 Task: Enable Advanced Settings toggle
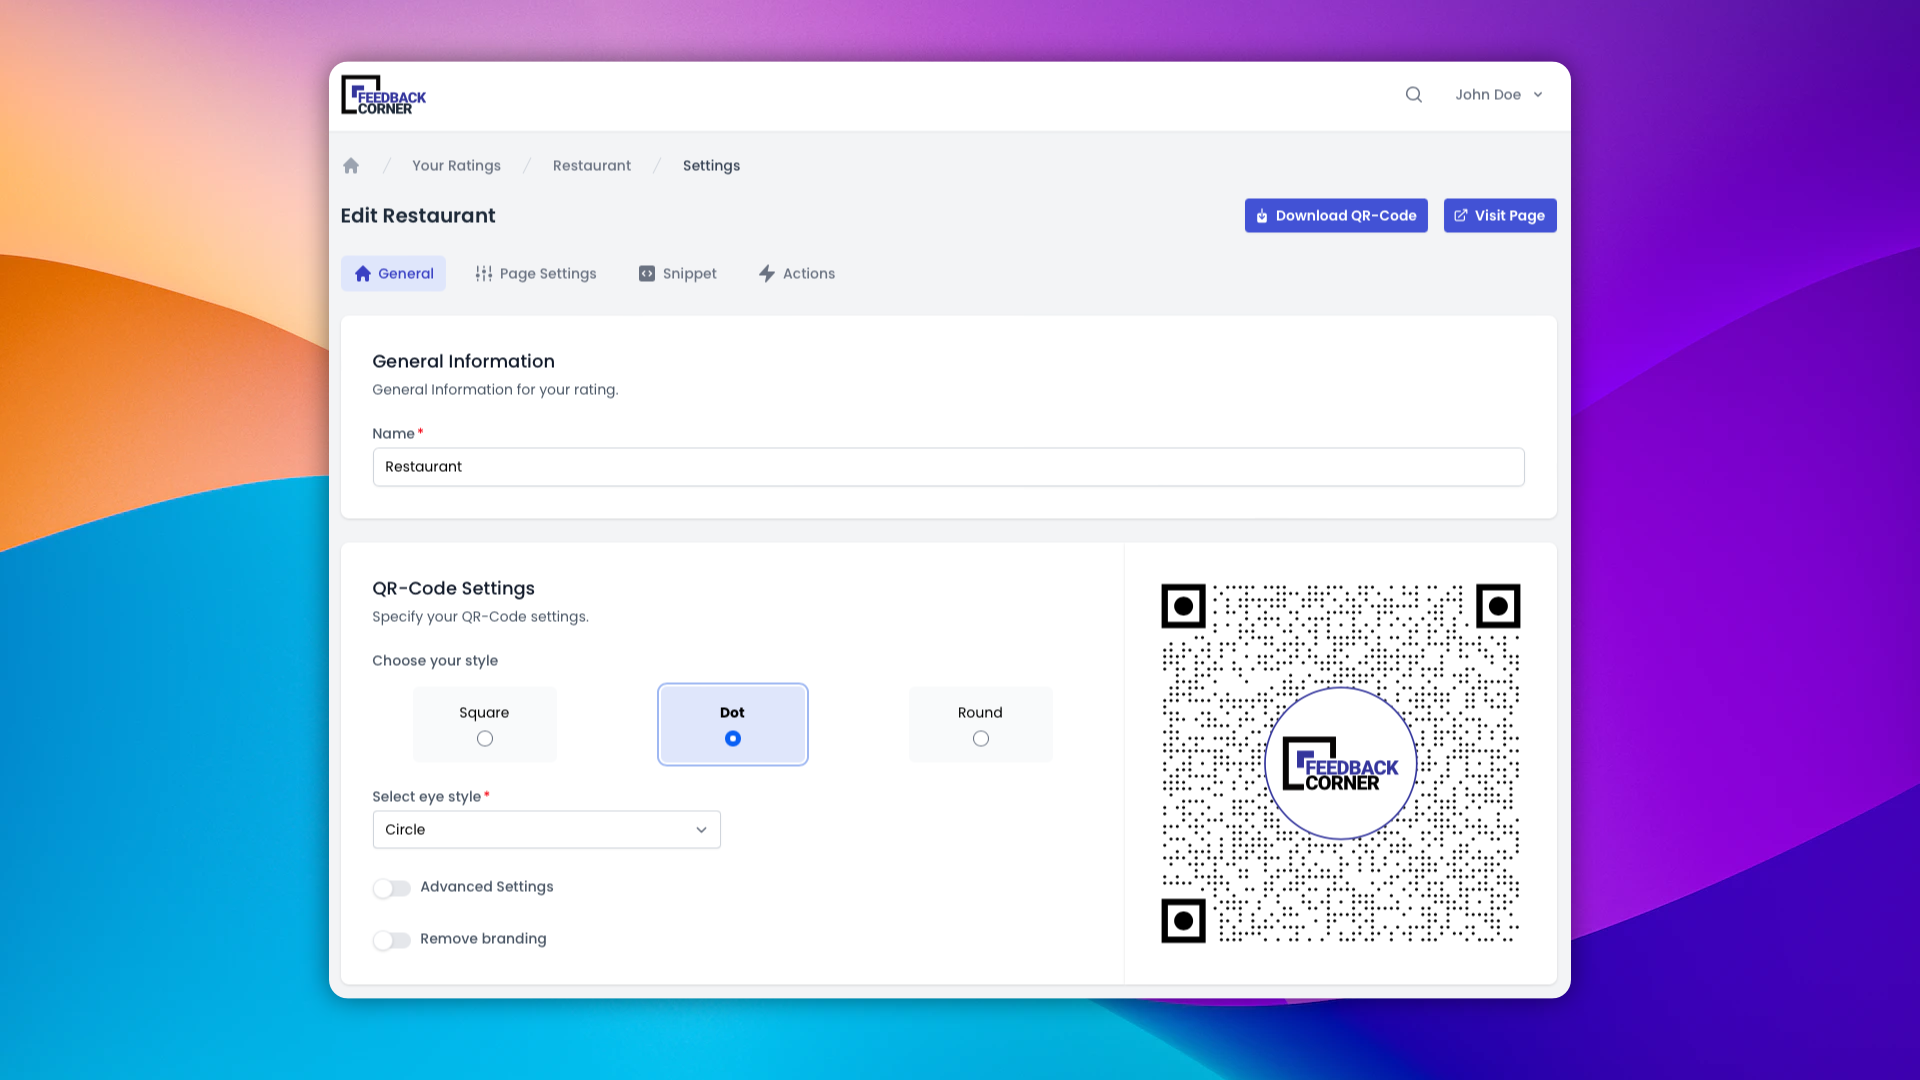coord(391,888)
